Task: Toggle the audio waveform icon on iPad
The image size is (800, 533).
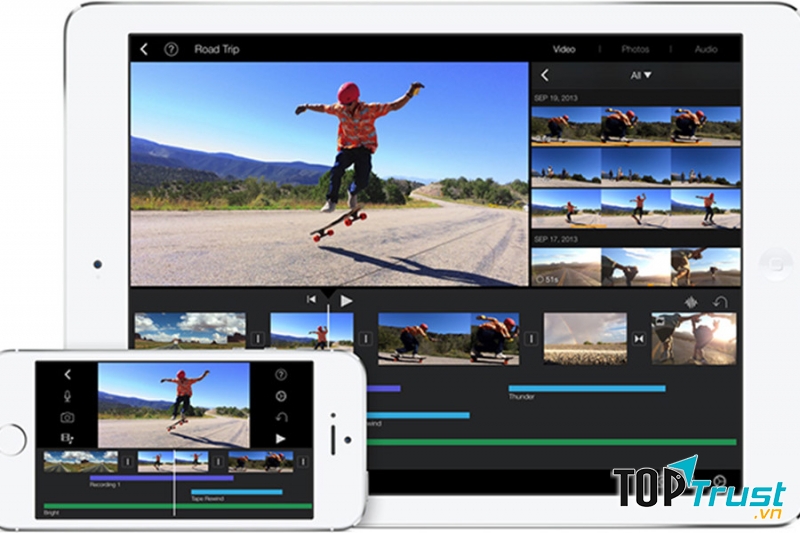Action: point(691,302)
